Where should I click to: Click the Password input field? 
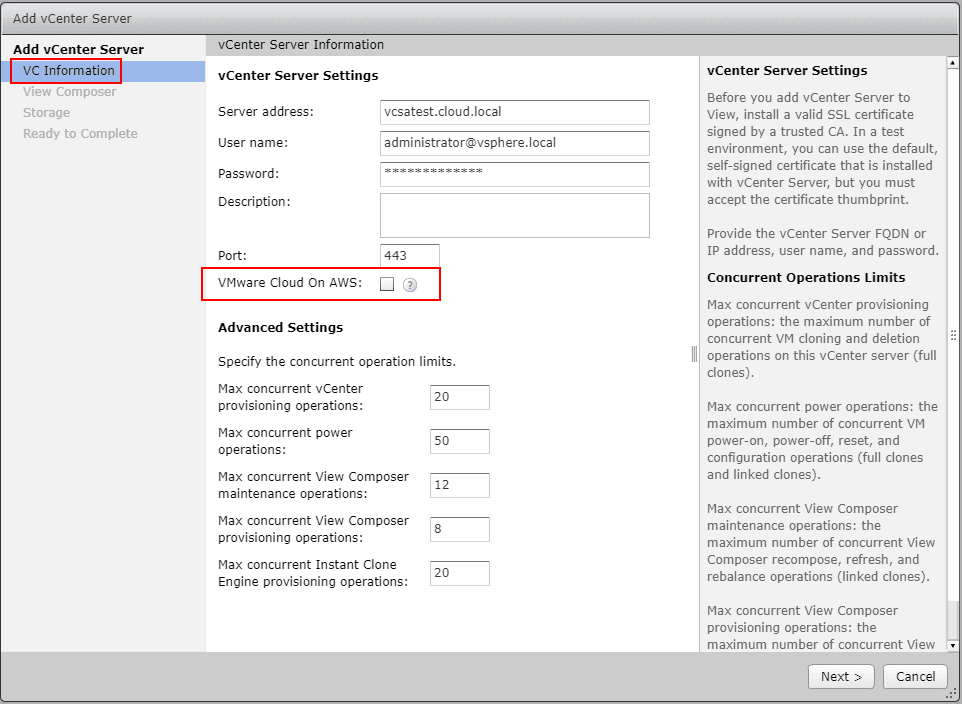pos(514,174)
